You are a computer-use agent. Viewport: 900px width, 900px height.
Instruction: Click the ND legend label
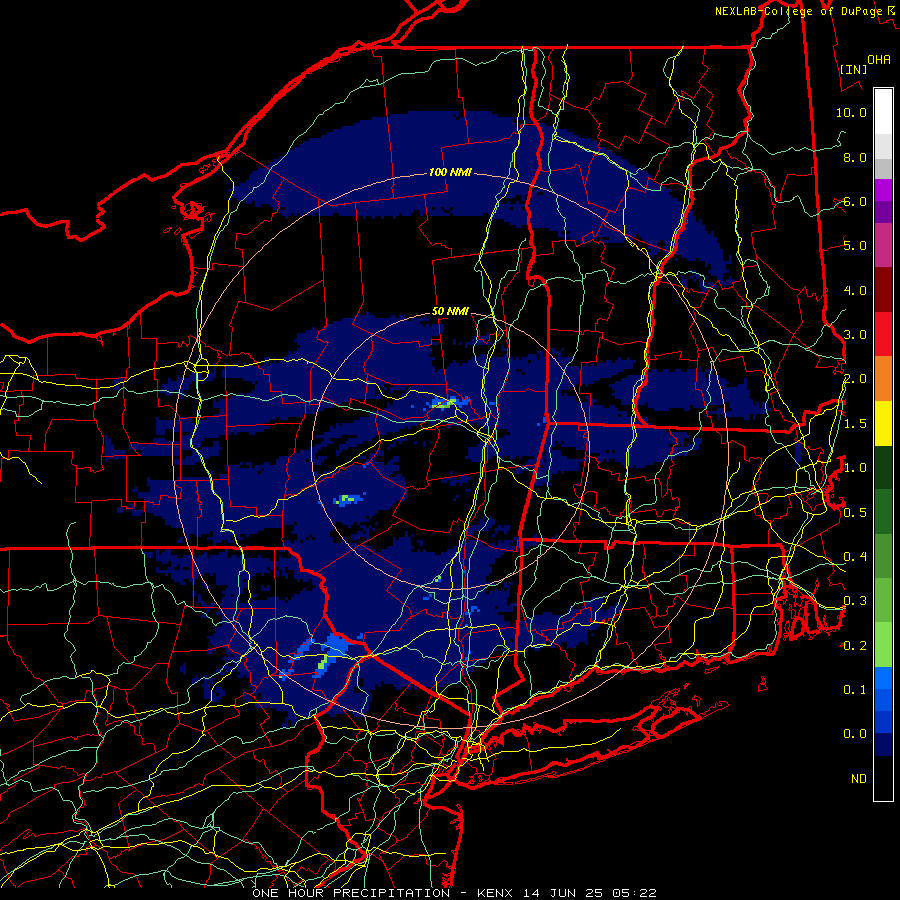click(x=859, y=779)
